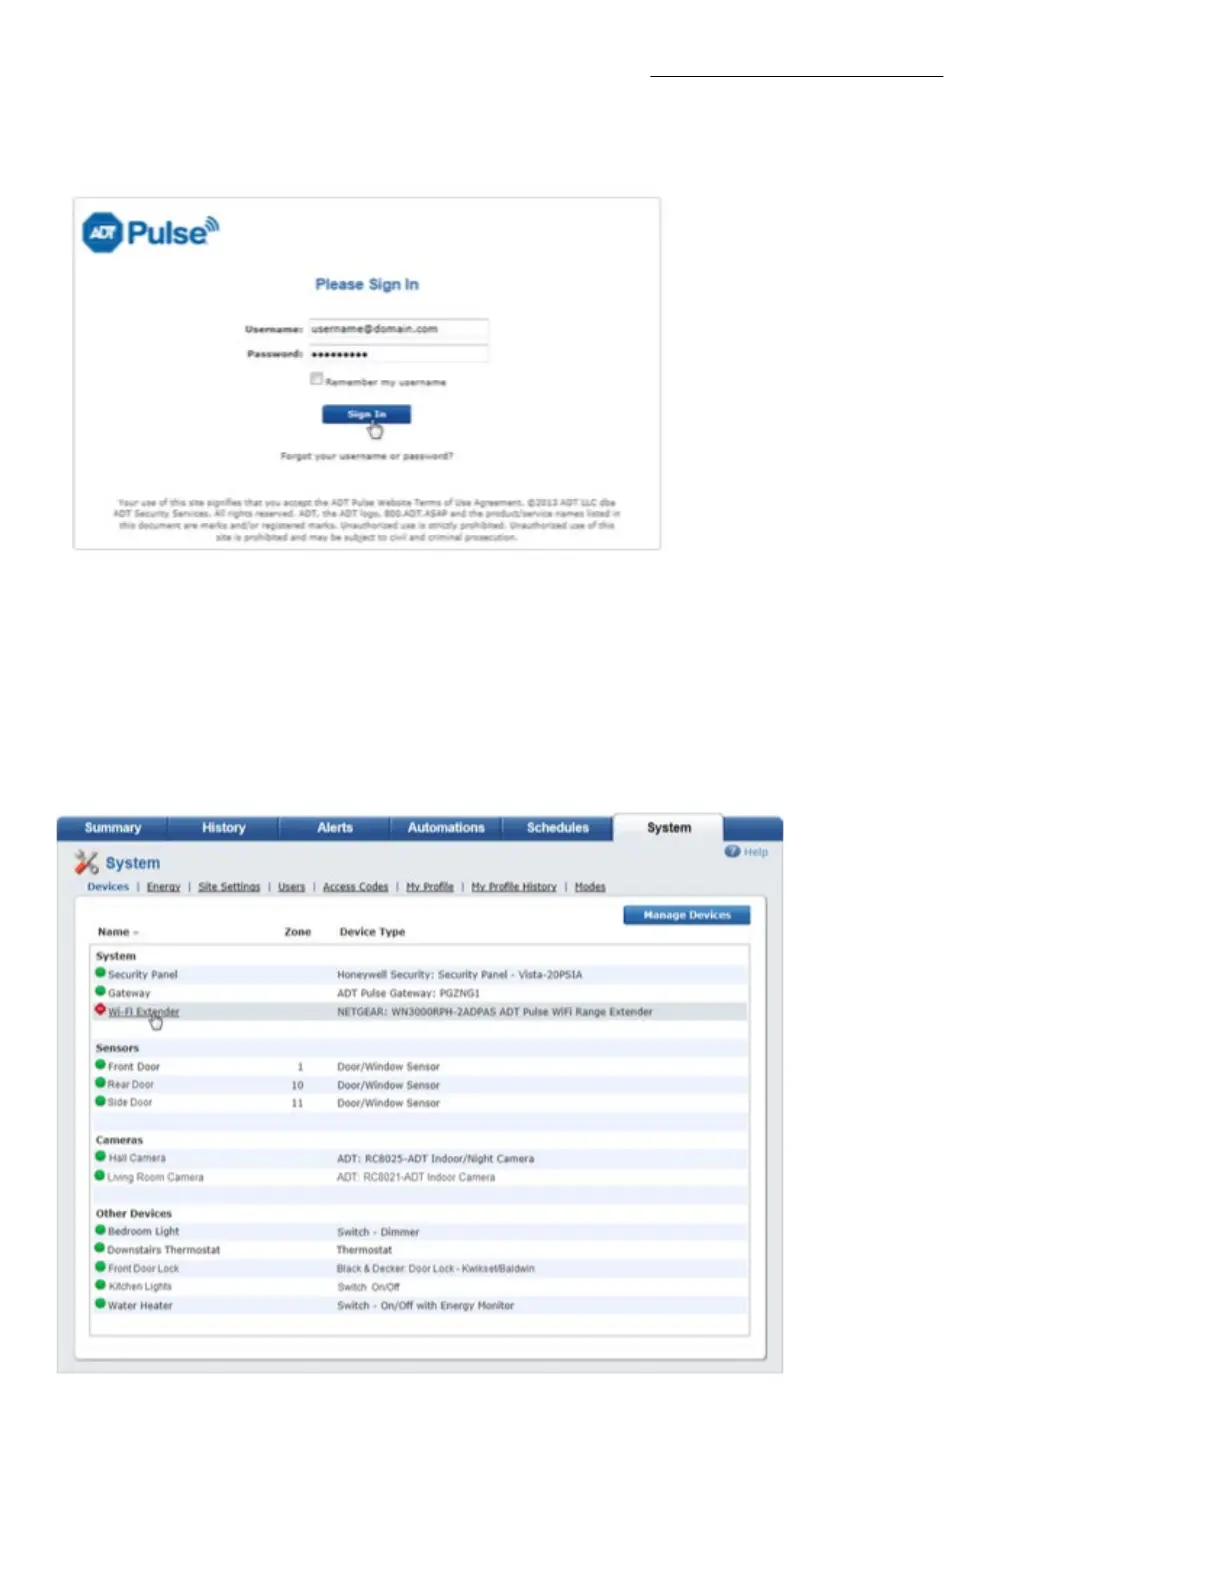Open Site Settings link
Screen dimensions: 1224x1584
[229, 887]
